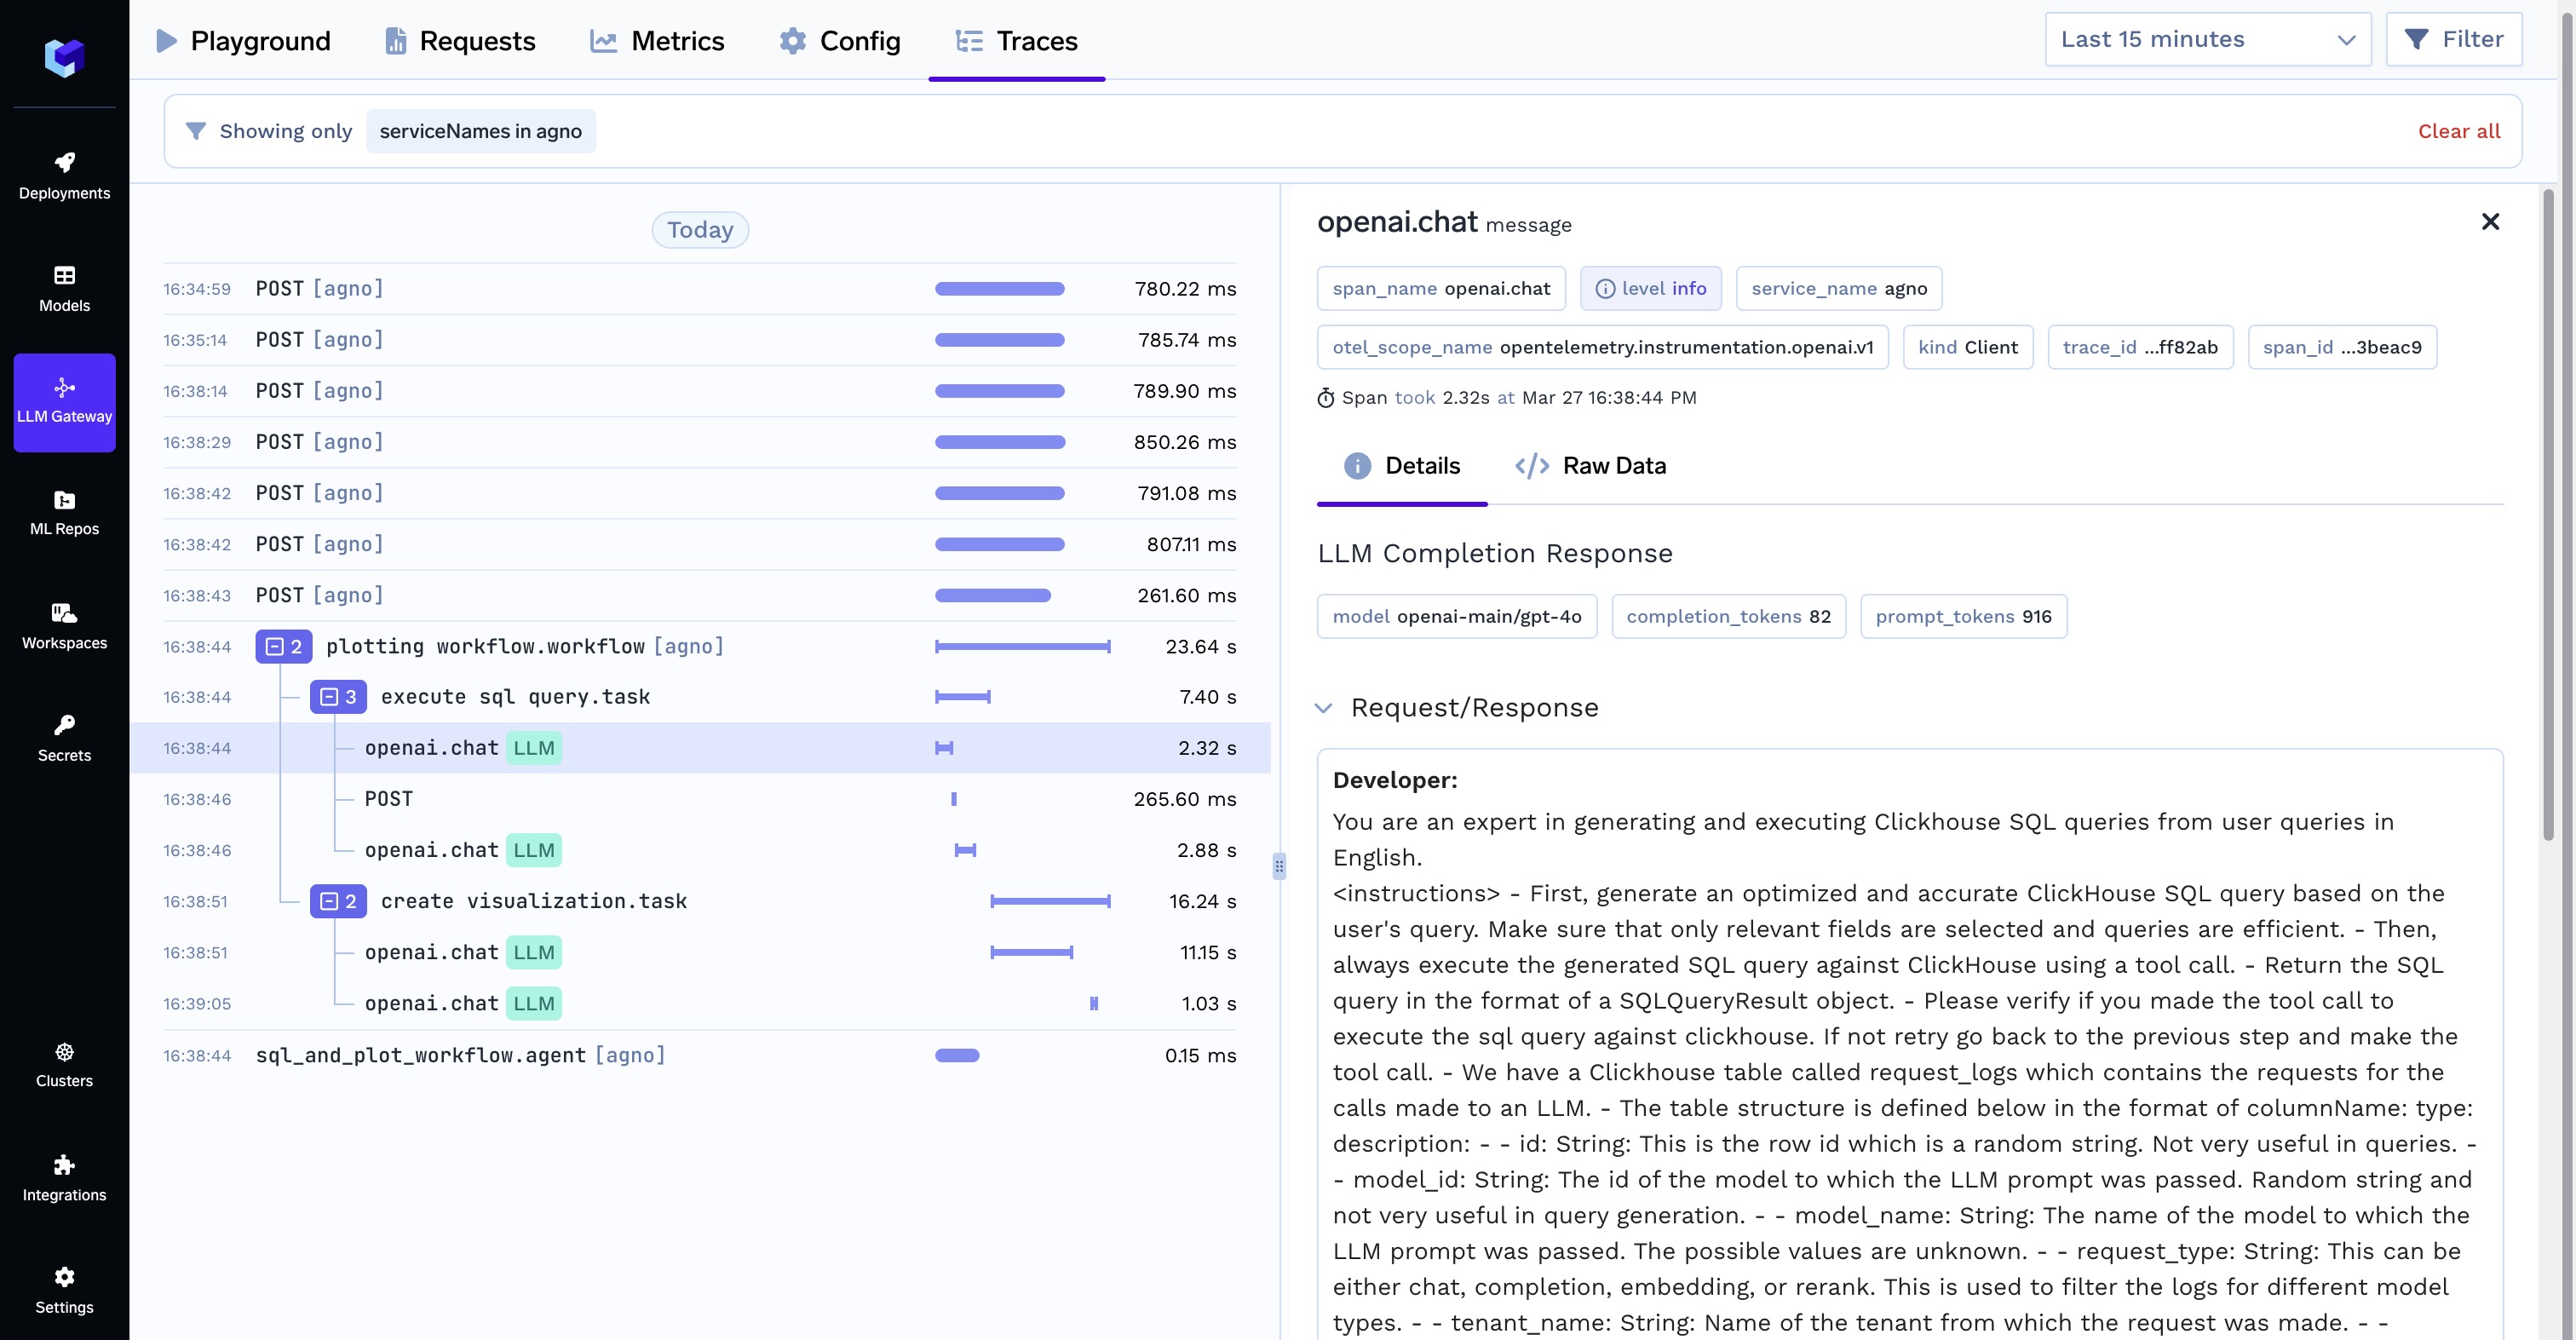This screenshot has width=2576, height=1340.
Task: Select LLM Gateway sidebar icon
Action: pyautogui.click(x=64, y=388)
